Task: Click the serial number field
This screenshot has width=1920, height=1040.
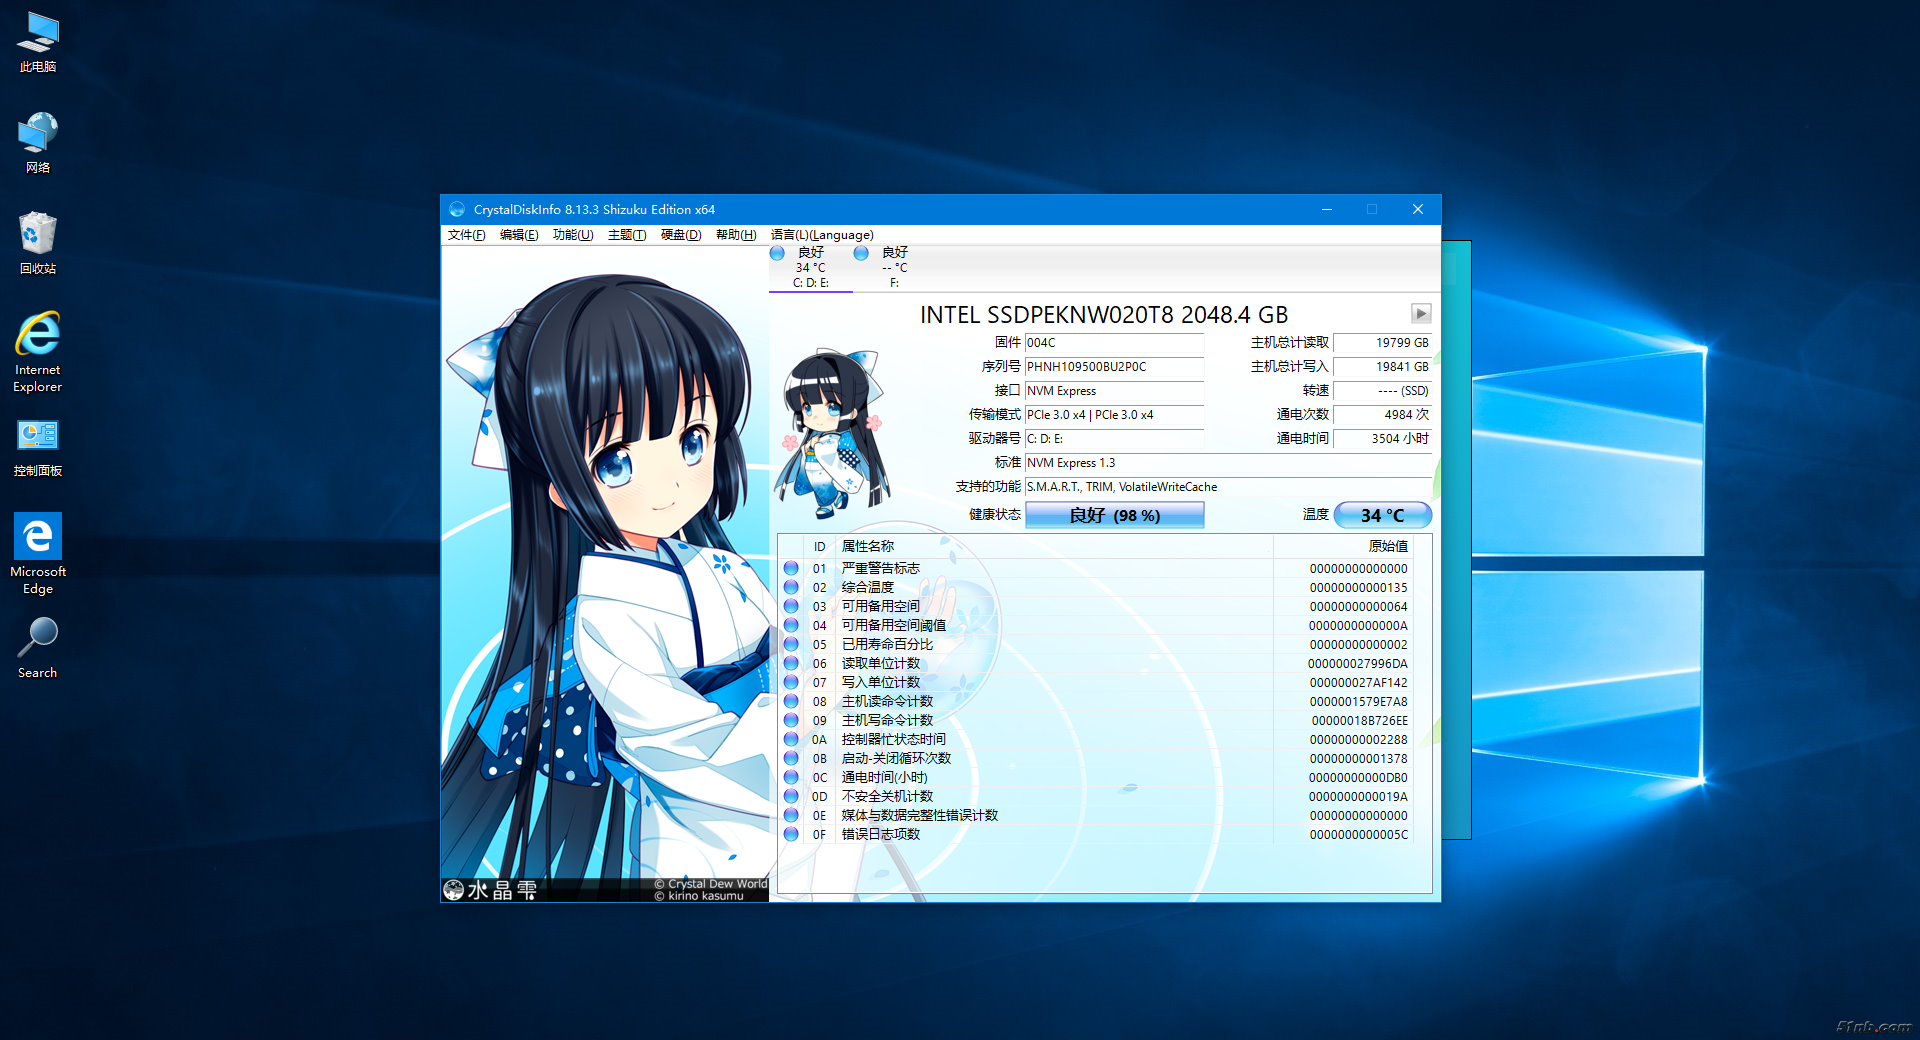Action: 1113,367
